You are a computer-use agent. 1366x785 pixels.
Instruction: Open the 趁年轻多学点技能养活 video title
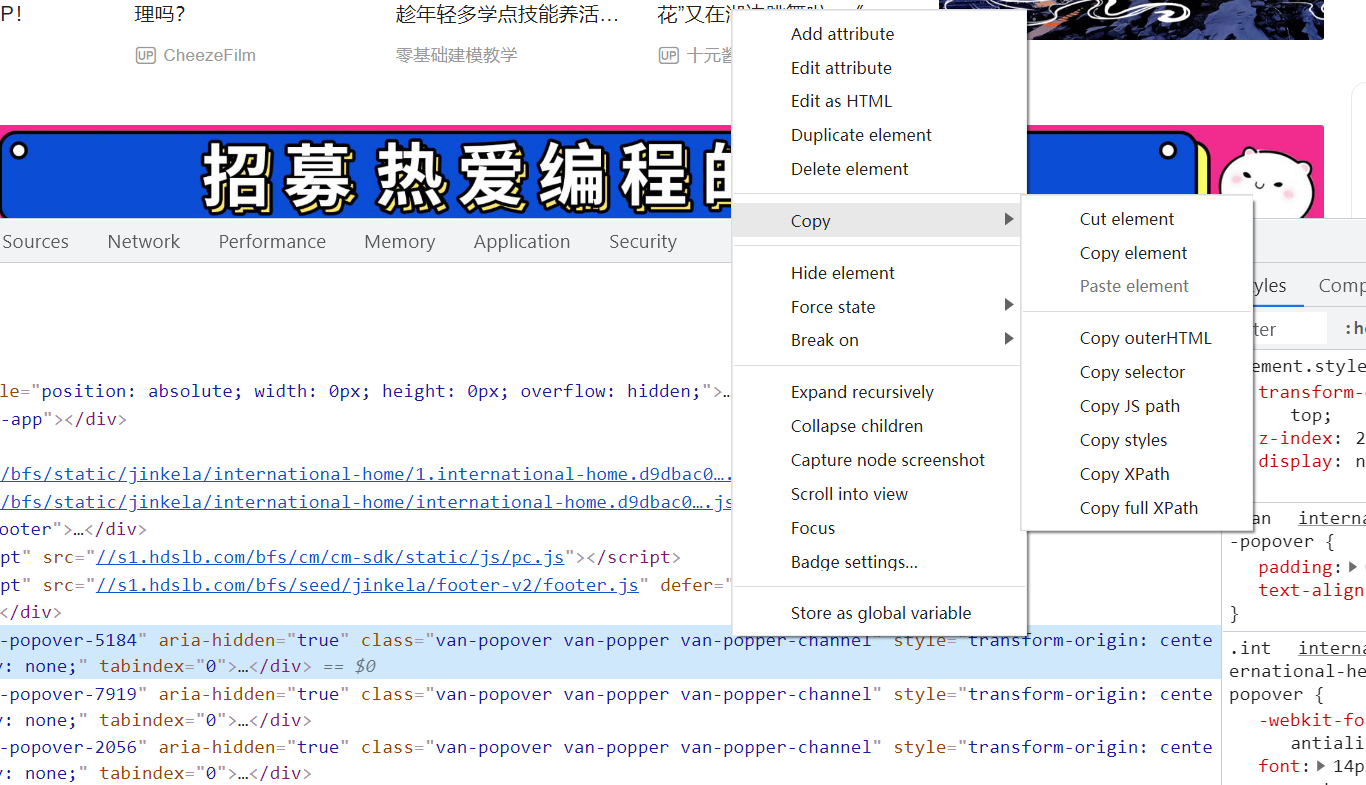pos(508,15)
